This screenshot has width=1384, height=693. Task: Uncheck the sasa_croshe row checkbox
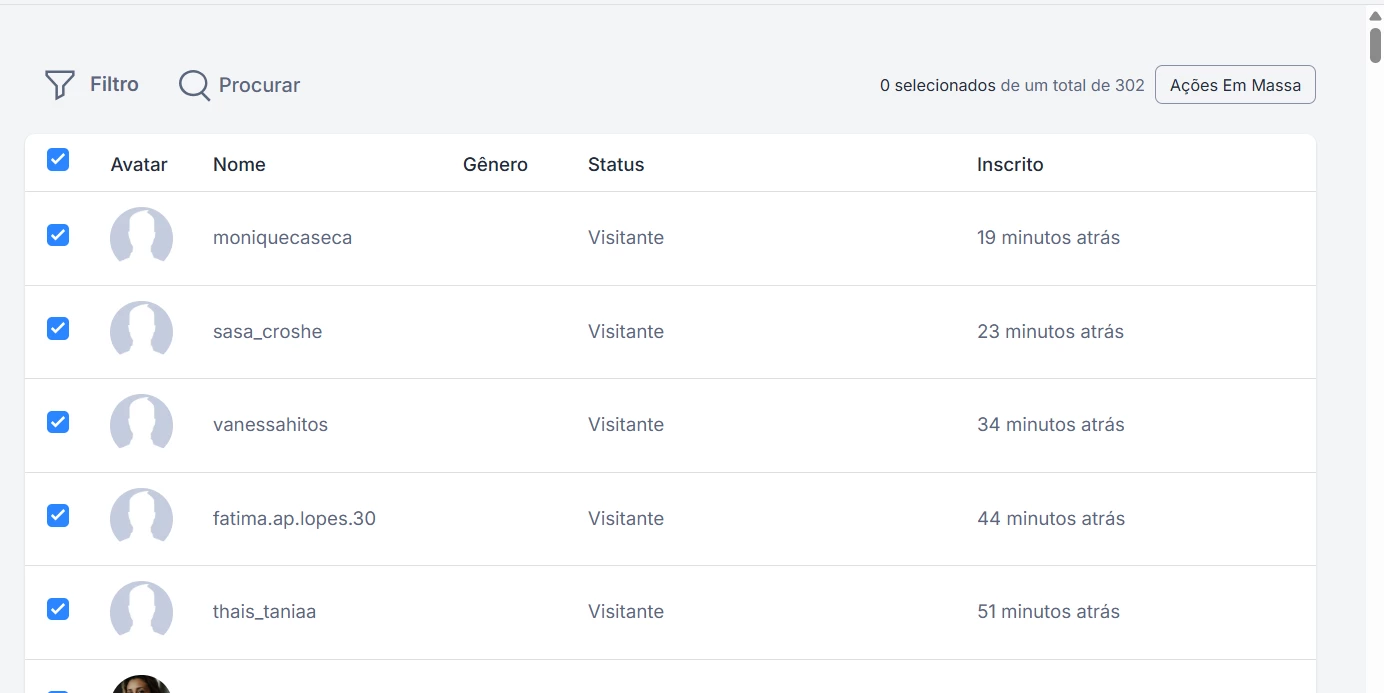[x=58, y=328]
